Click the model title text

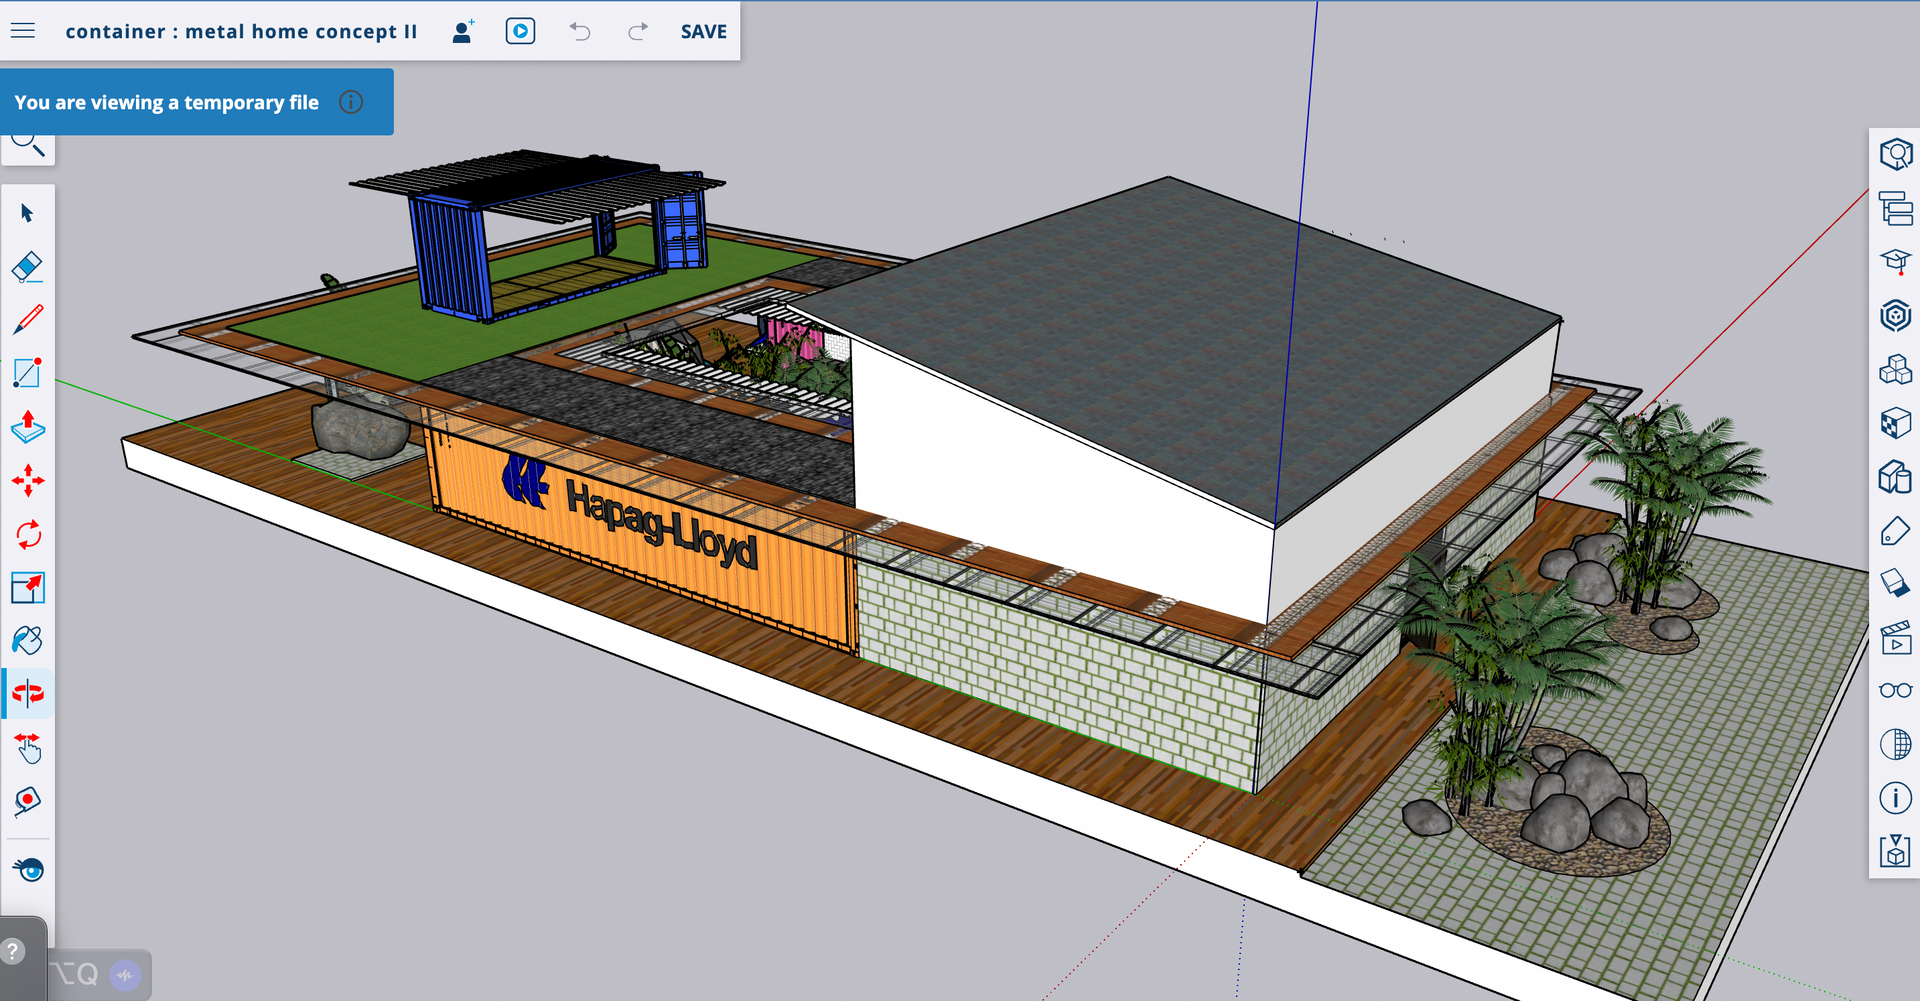click(x=241, y=32)
